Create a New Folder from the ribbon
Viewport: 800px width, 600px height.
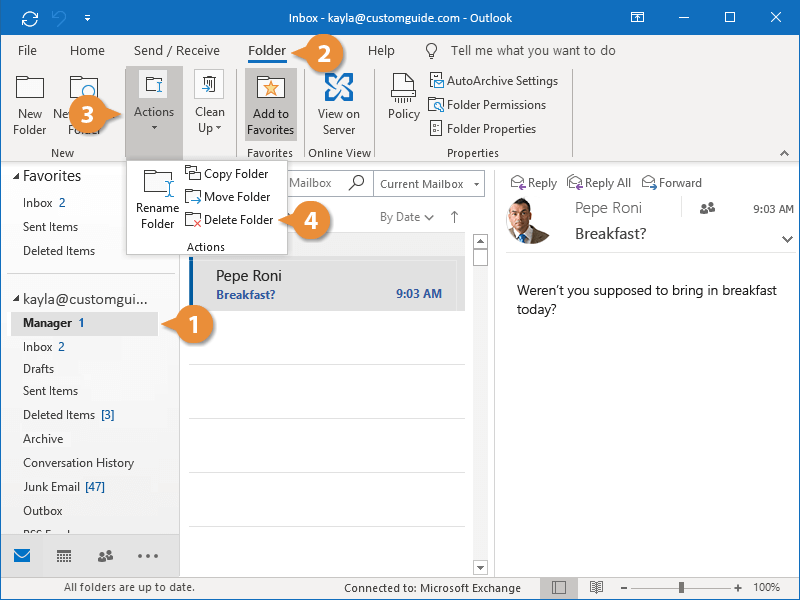(x=30, y=106)
